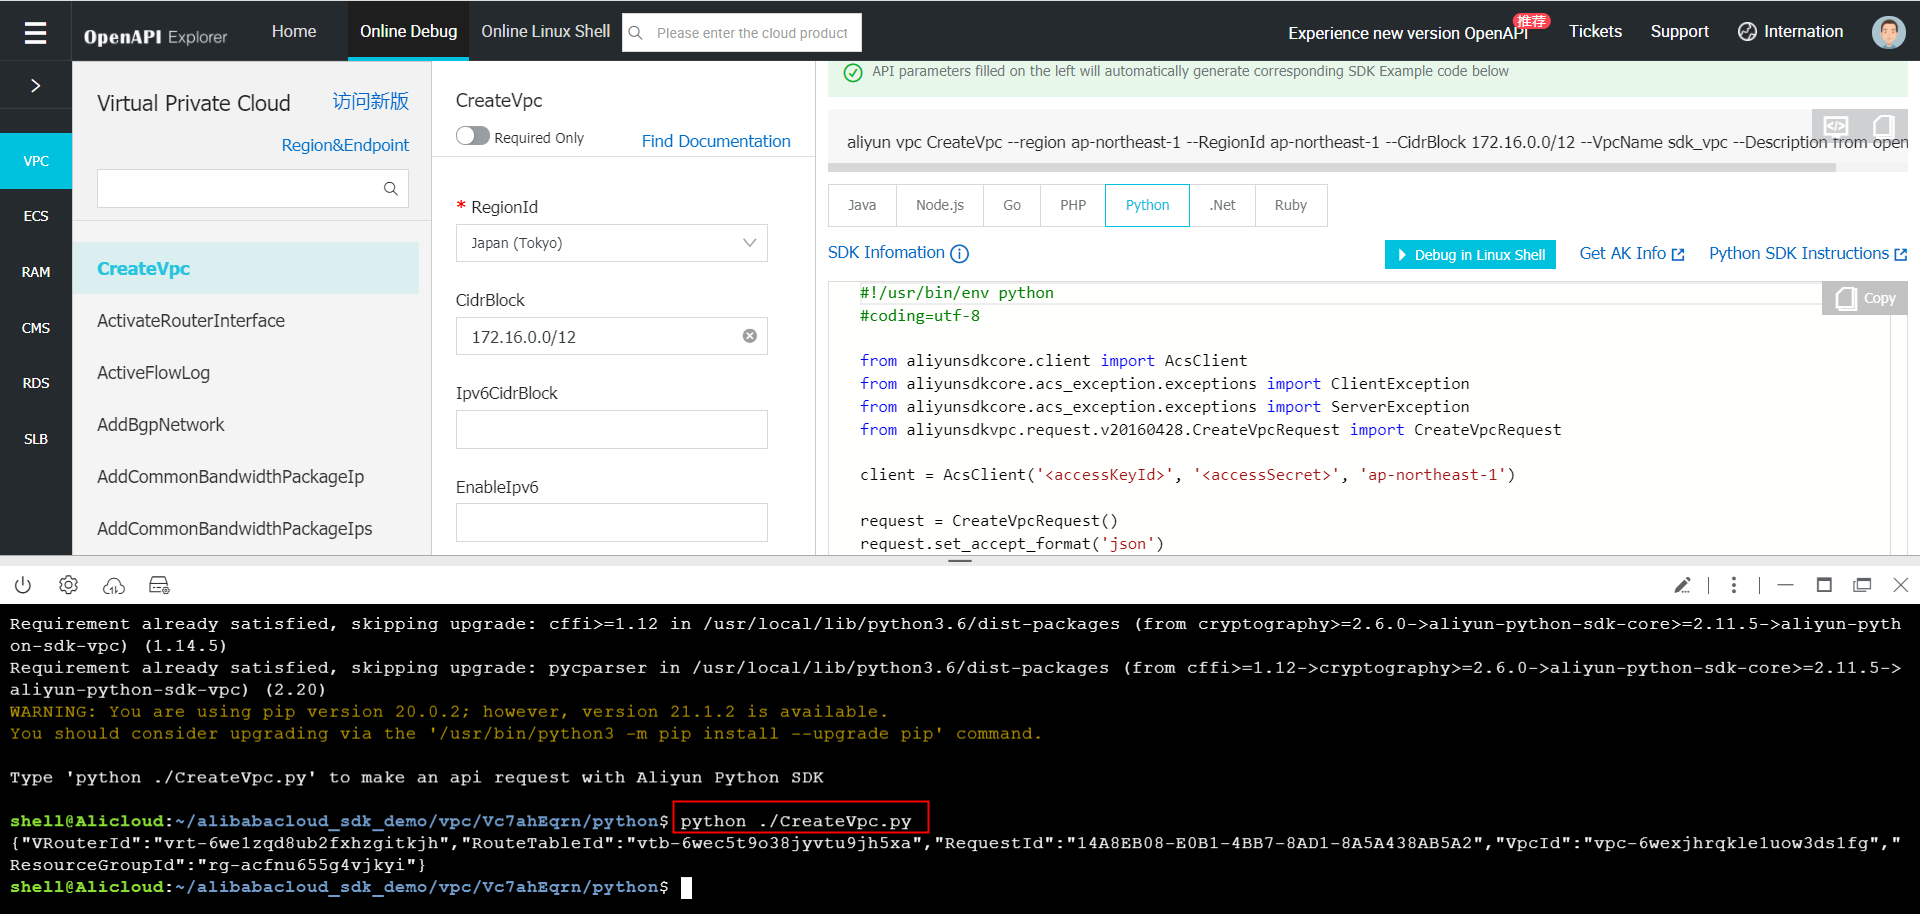Open the Region&Endpoint link
The width and height of the screenshot is (1920, 914).
(x=345, y=145)
